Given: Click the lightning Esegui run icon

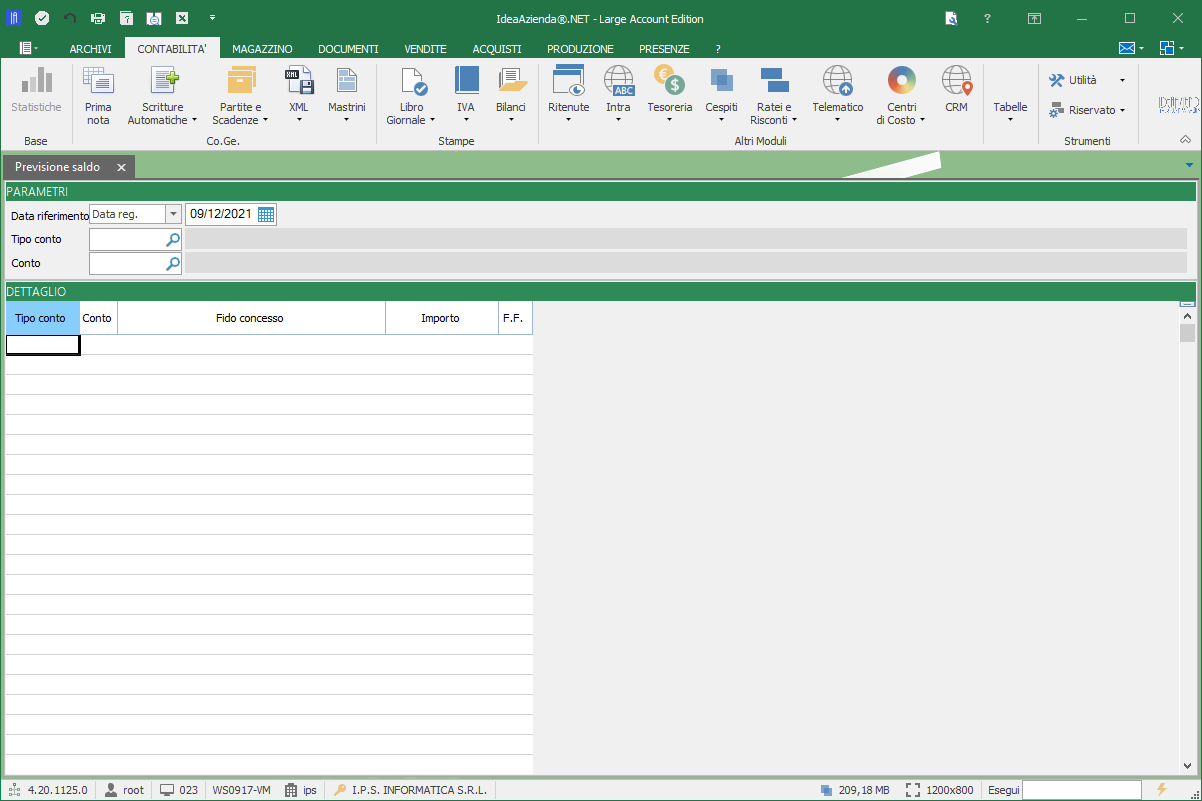Looking at the screenshot, I should [1161, 790].
